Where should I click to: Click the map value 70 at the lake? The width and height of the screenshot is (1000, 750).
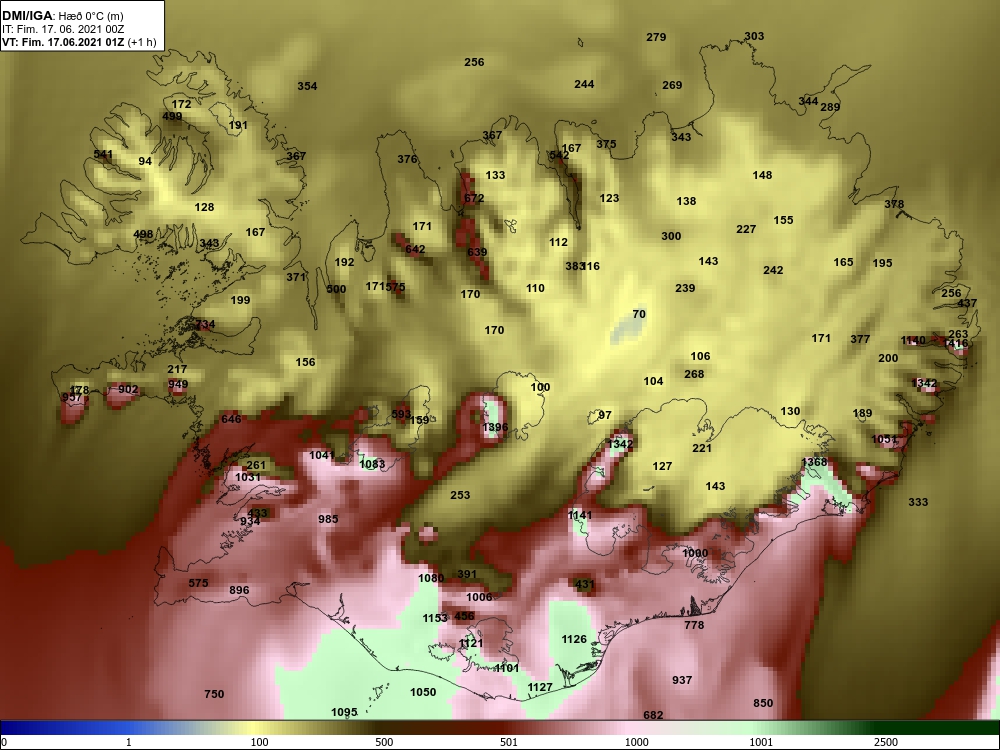(639, 314)
